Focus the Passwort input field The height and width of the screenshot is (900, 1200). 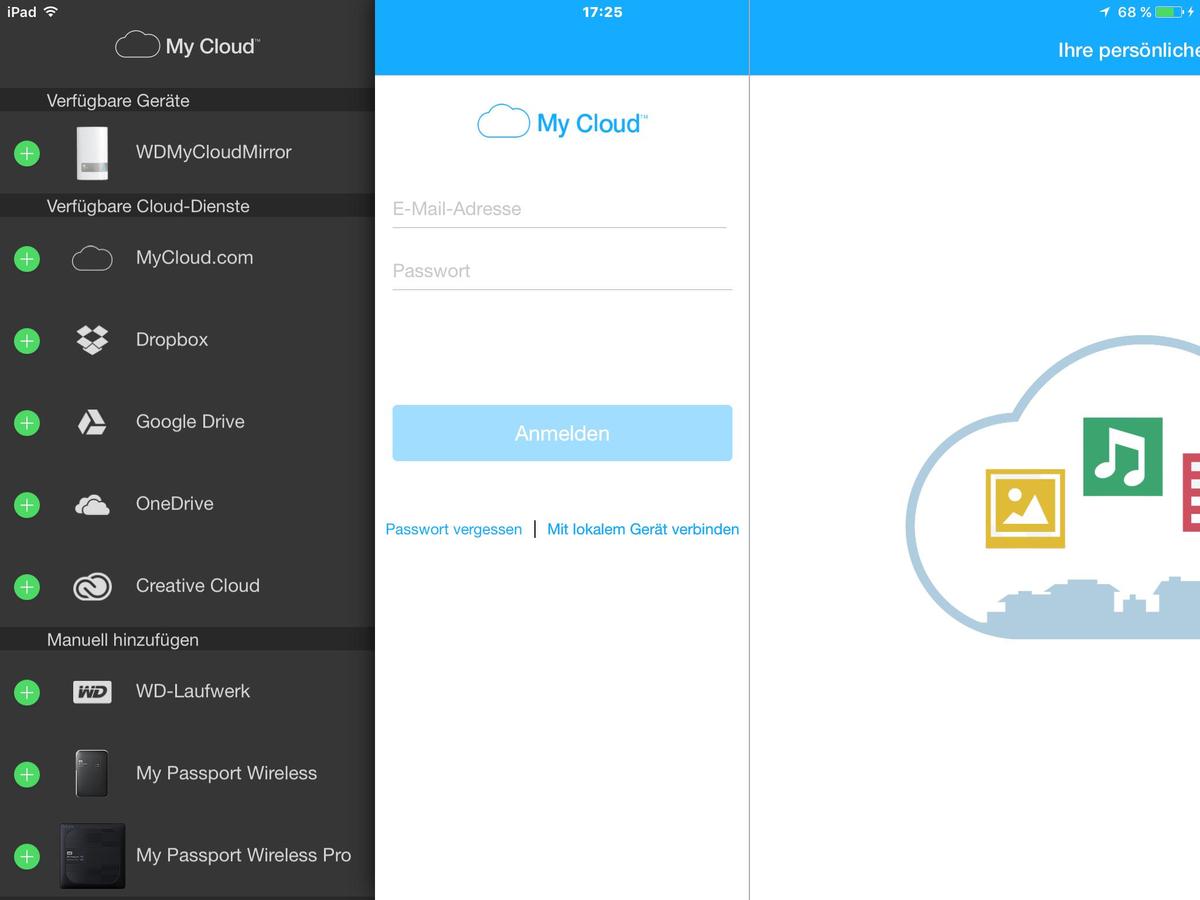(x=562, y=271)
